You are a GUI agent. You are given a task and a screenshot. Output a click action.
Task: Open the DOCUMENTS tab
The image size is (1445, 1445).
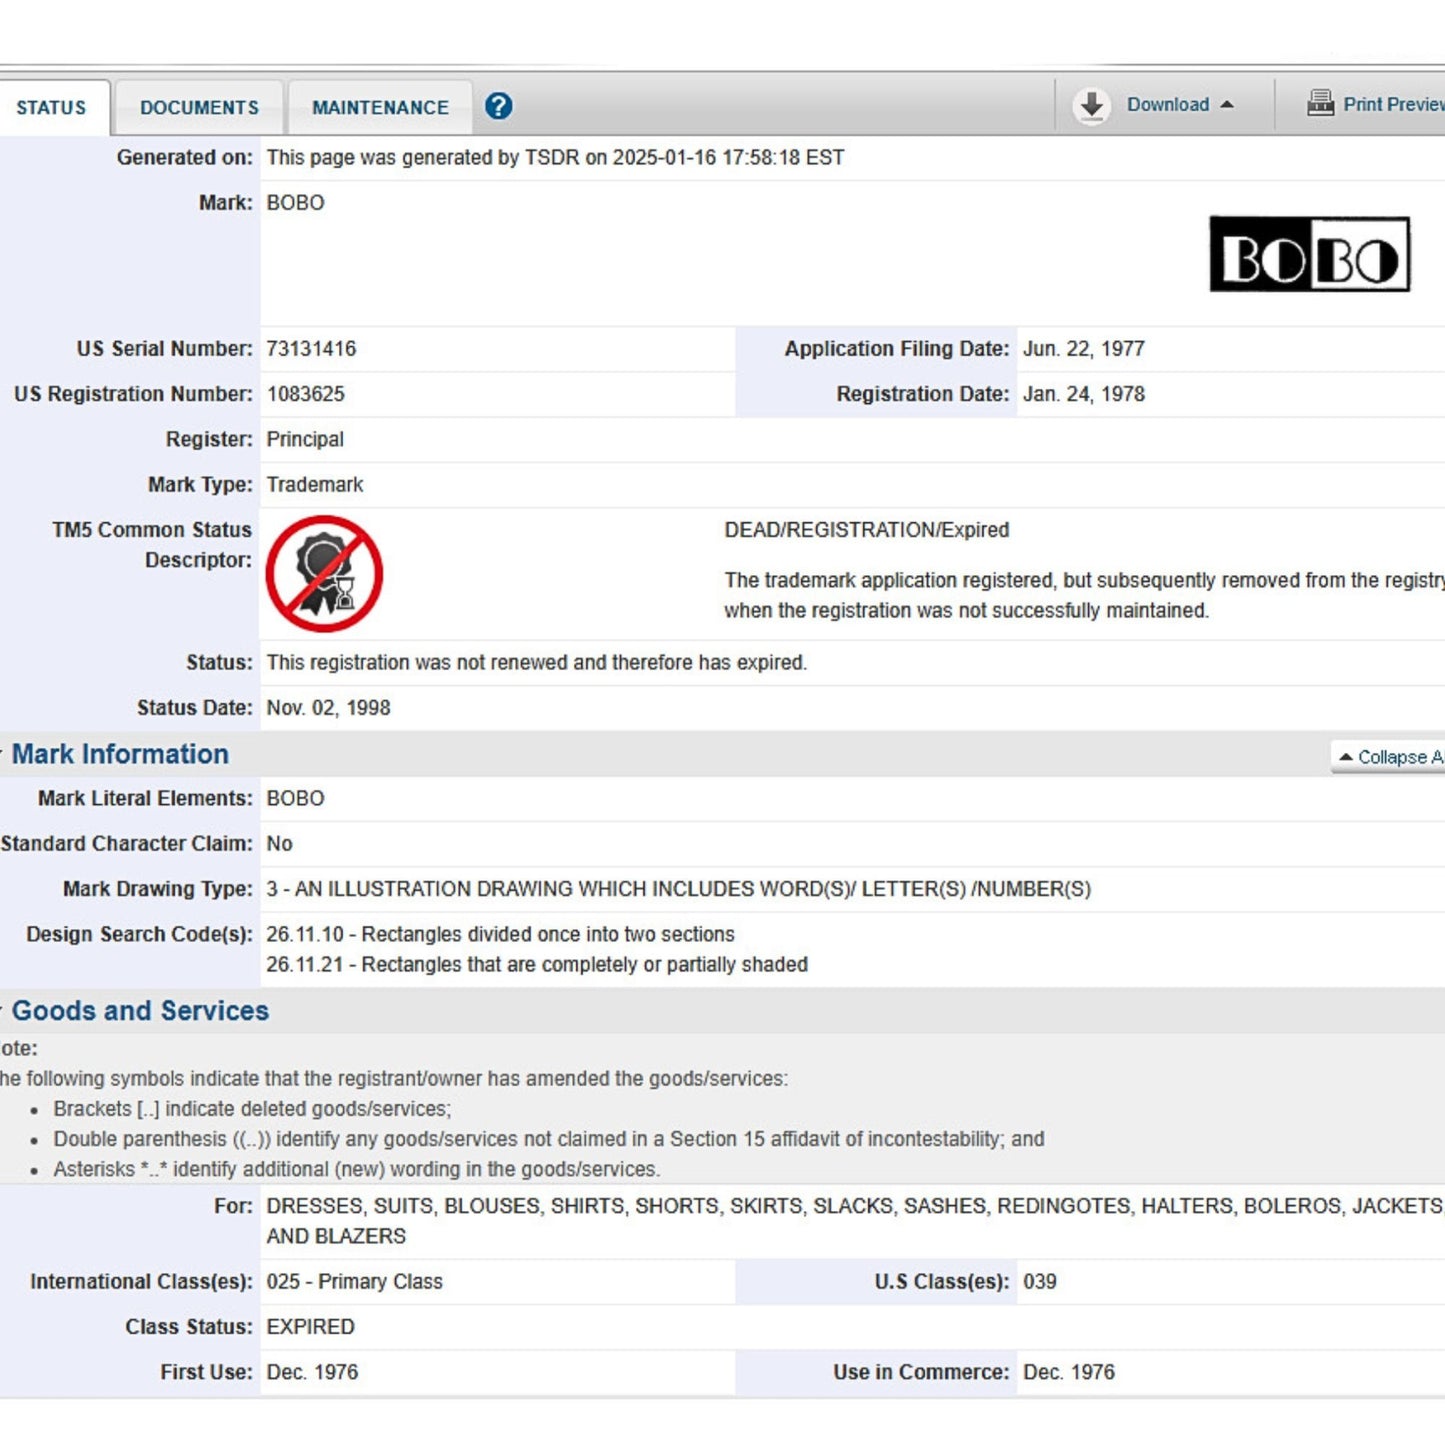click(x=199, y=108)
